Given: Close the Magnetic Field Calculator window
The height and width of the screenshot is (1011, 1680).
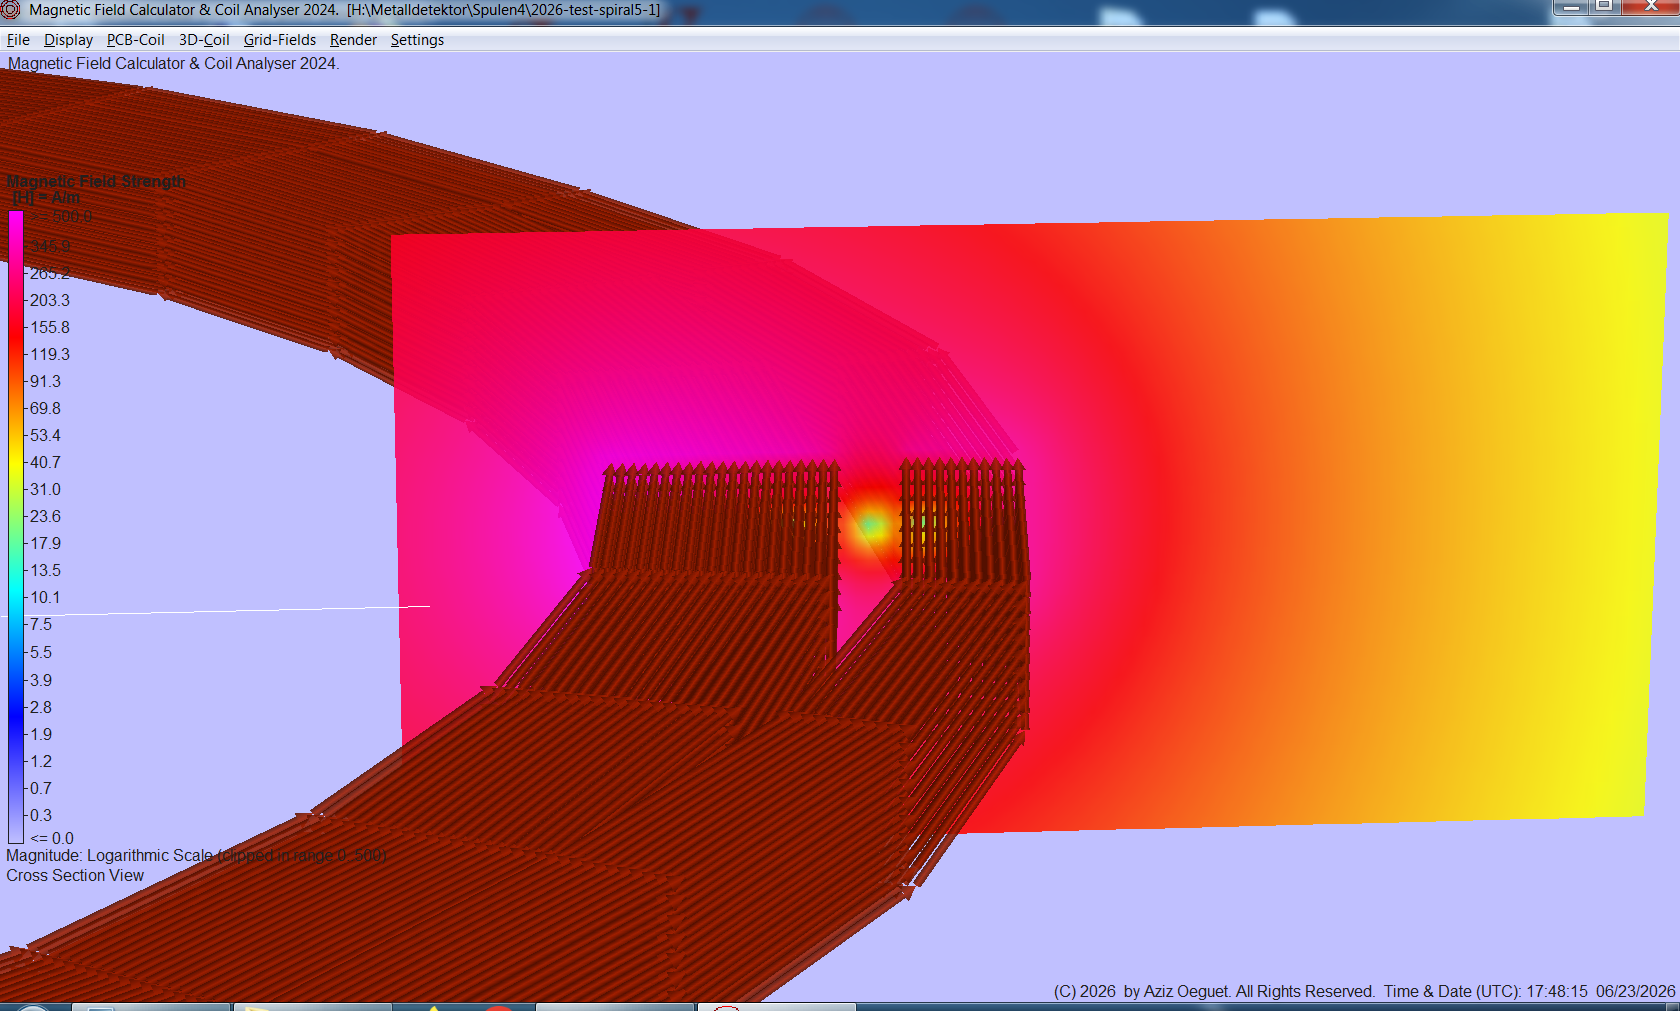Looking at the screenshot, I should 1650,7.
